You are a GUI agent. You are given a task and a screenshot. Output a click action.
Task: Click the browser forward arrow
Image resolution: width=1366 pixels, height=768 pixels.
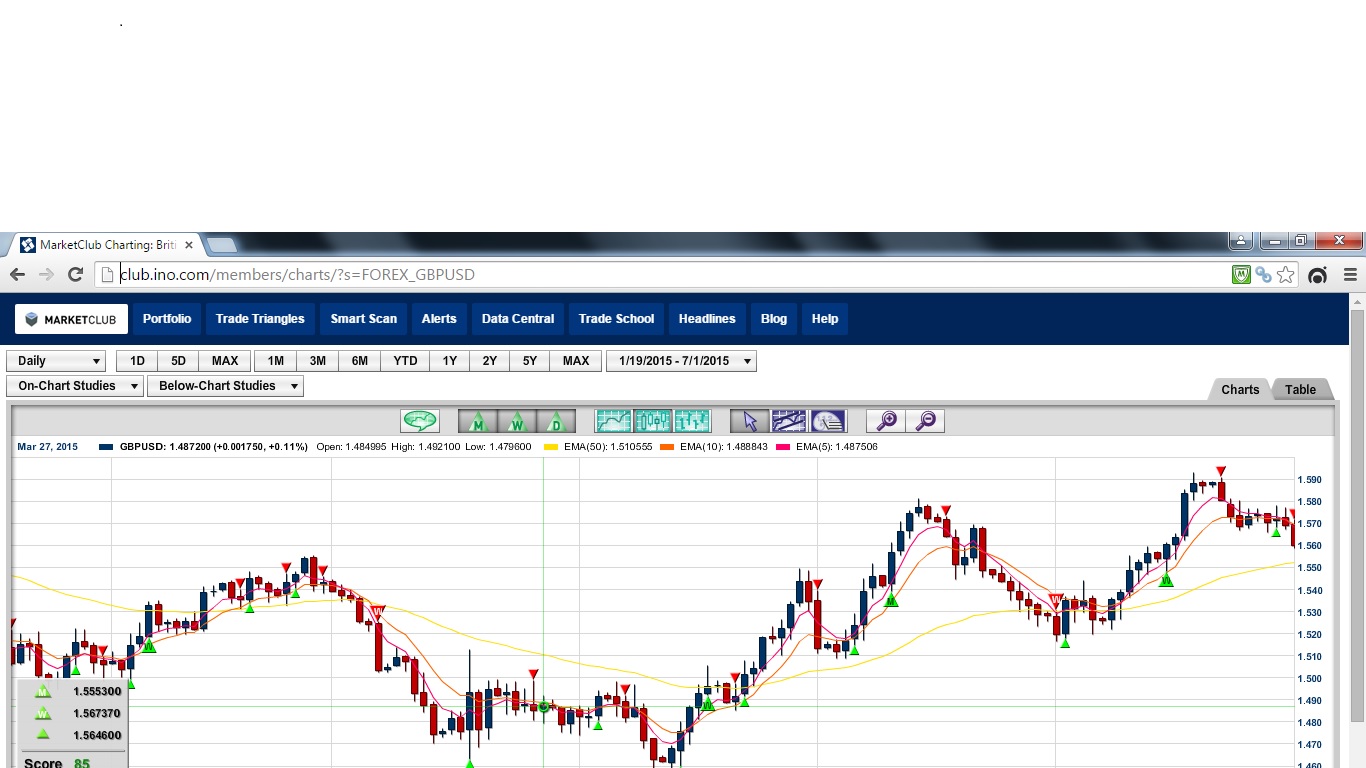(x=46, y=274)
